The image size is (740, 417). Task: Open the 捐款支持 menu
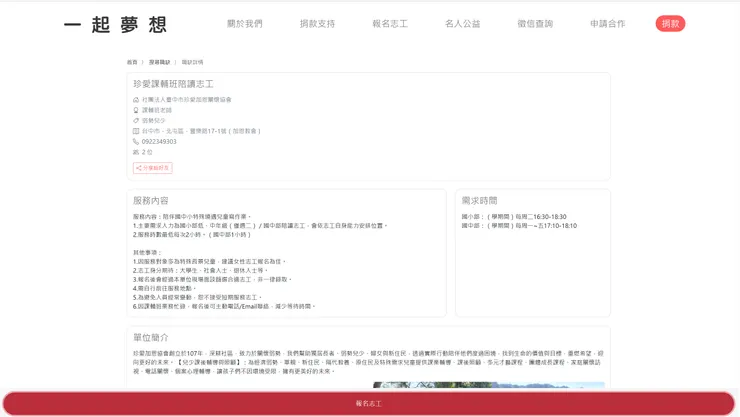pos(317,24)
